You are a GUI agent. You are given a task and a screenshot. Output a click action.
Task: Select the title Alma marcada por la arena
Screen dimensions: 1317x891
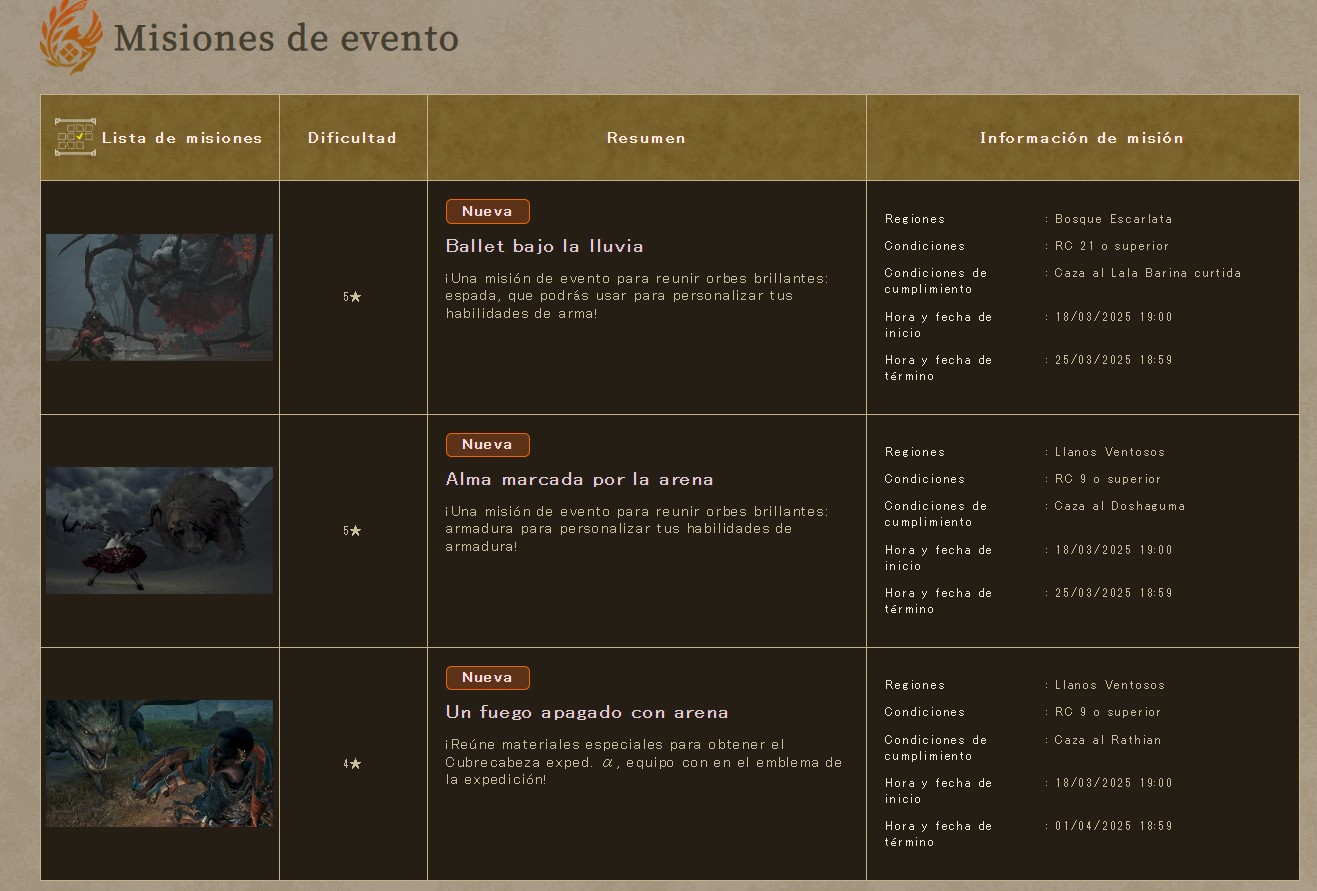[579, 479]
